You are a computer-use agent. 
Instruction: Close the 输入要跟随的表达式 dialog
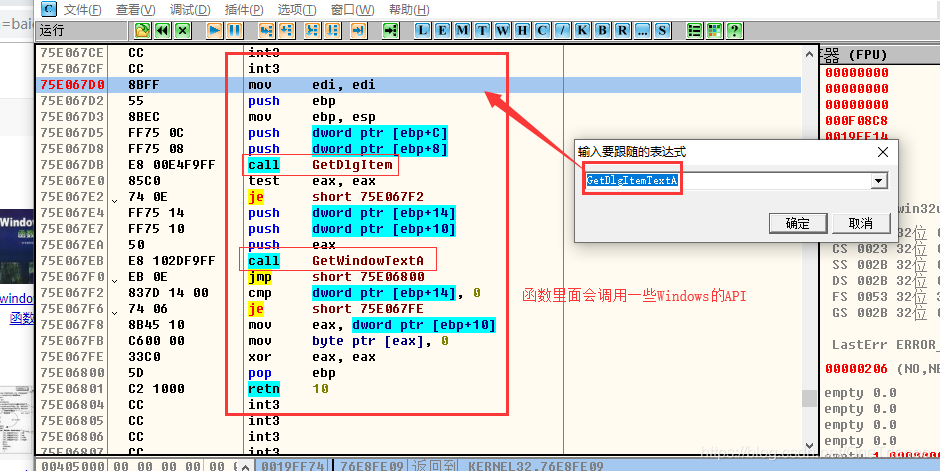click(883, 152)
